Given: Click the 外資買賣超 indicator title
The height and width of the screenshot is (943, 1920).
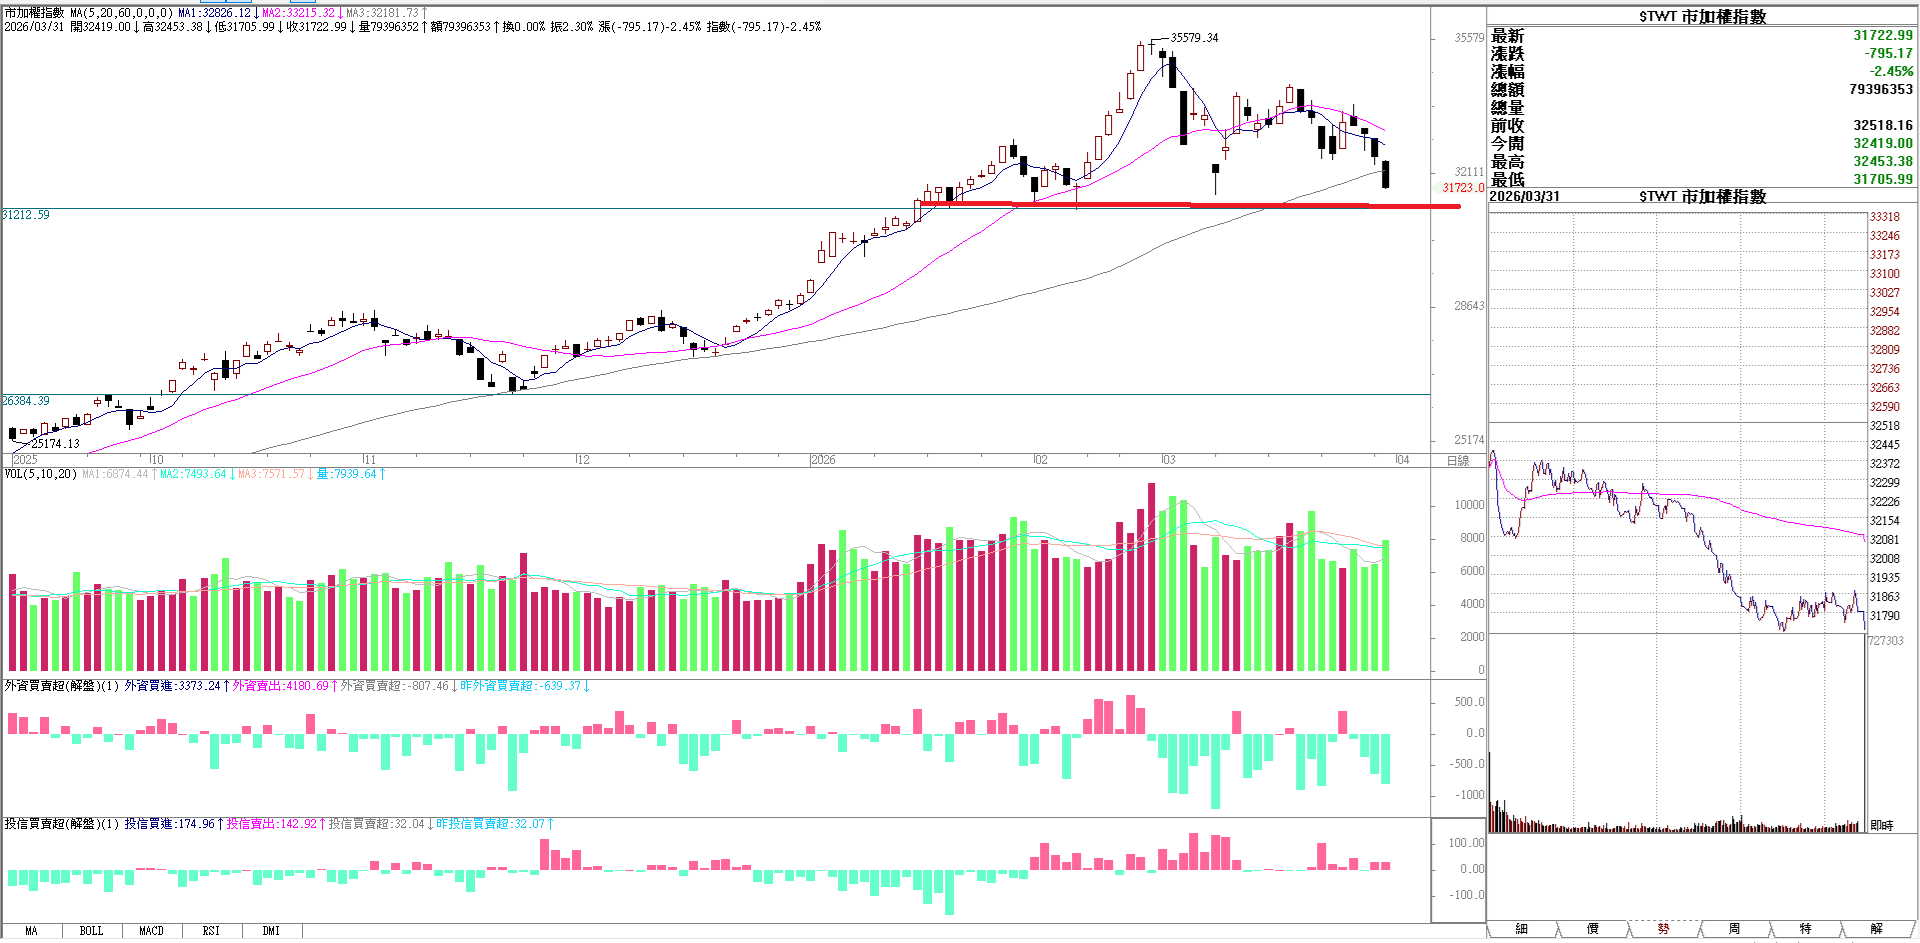Looking at the screenshot, I should (x=61, y=686).
